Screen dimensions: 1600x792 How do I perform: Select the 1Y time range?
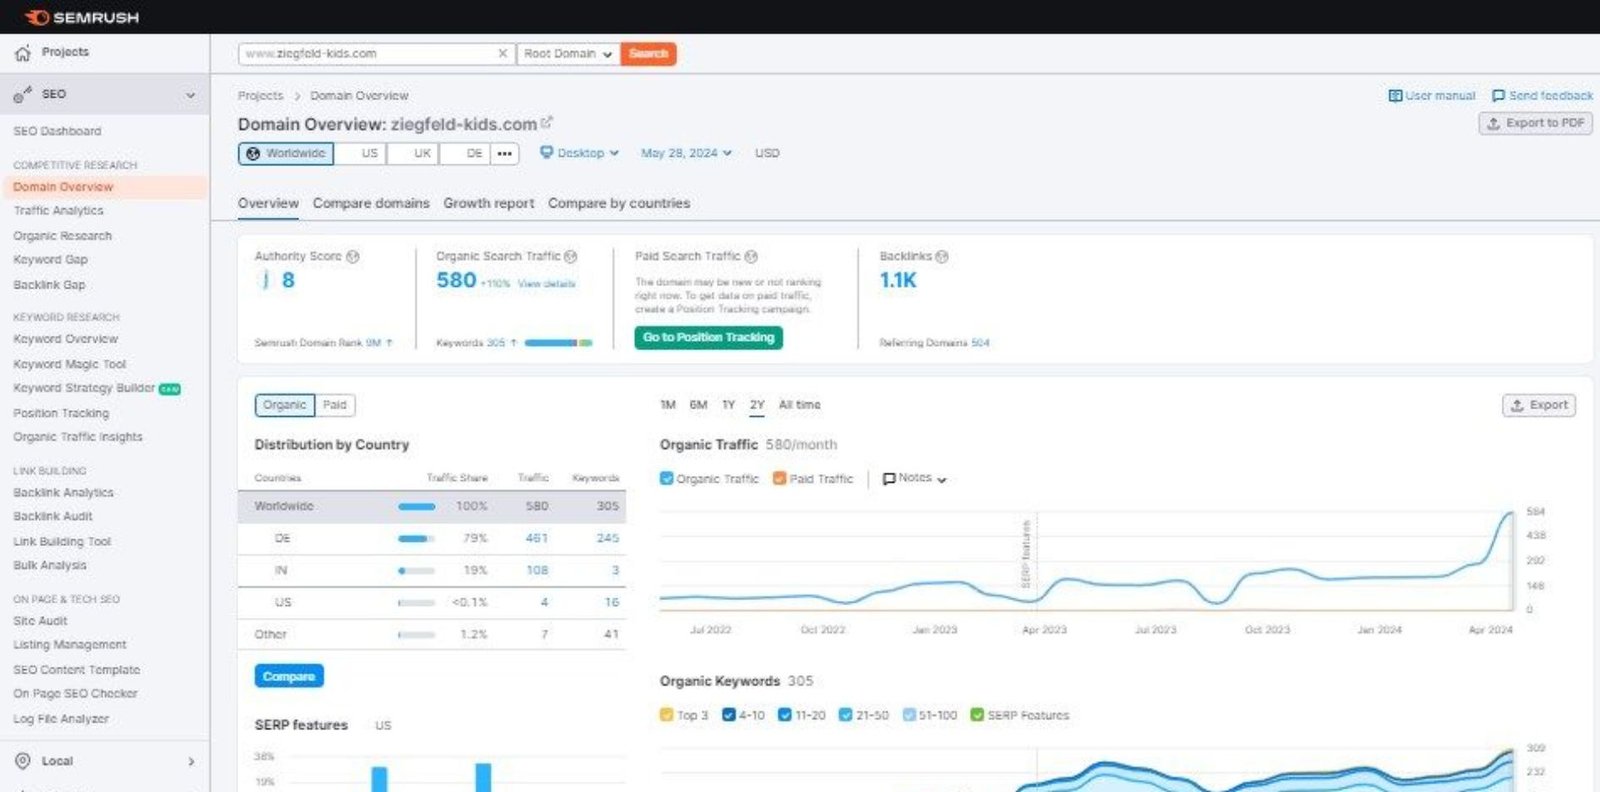[x=729, y=405]
